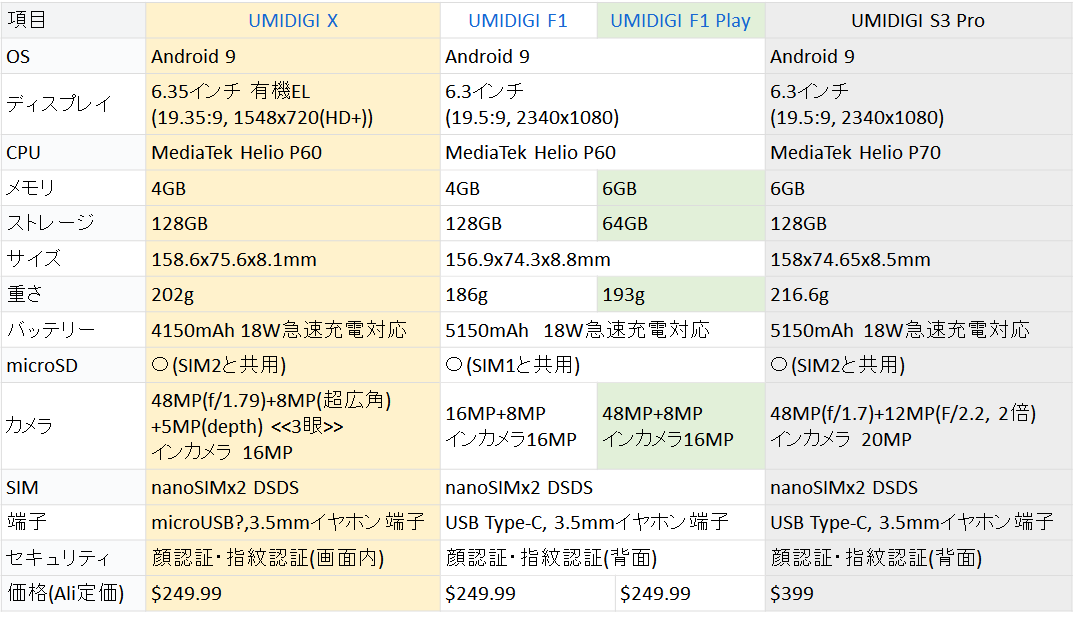Viewport: 1073px width, 619px height.
Task: Select the 6.35インチ 有機EL display cell
Action: (x=292, y=104)
